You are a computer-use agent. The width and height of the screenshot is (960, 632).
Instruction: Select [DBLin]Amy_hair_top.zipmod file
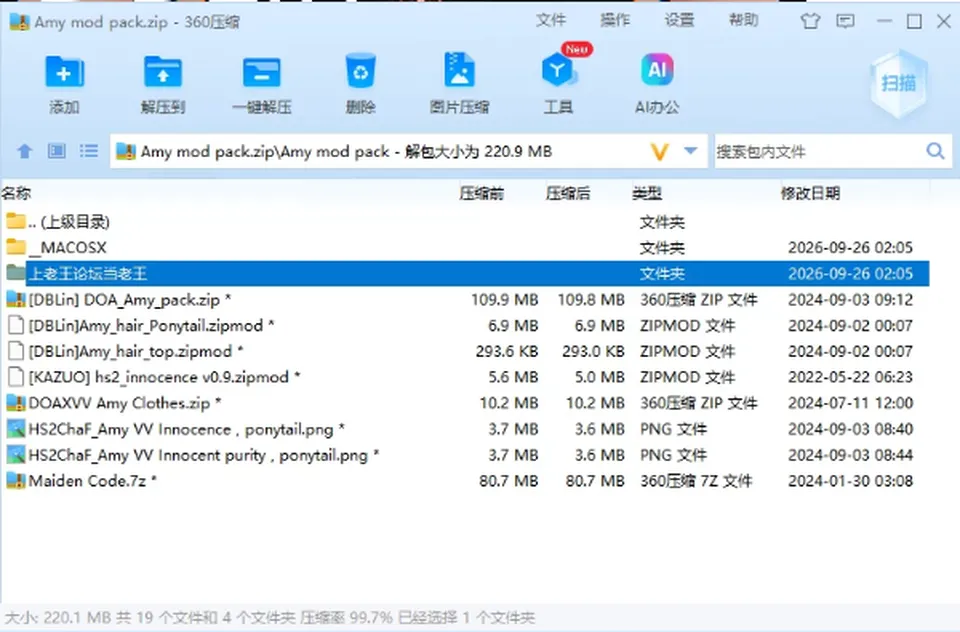coord(465,351)
